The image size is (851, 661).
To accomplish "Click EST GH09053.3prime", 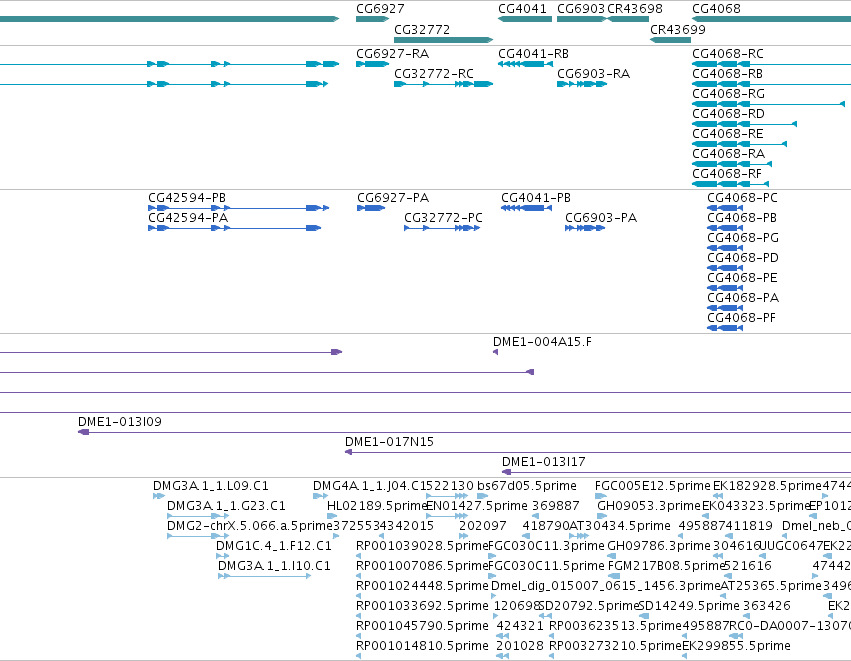I will (602, 516).
